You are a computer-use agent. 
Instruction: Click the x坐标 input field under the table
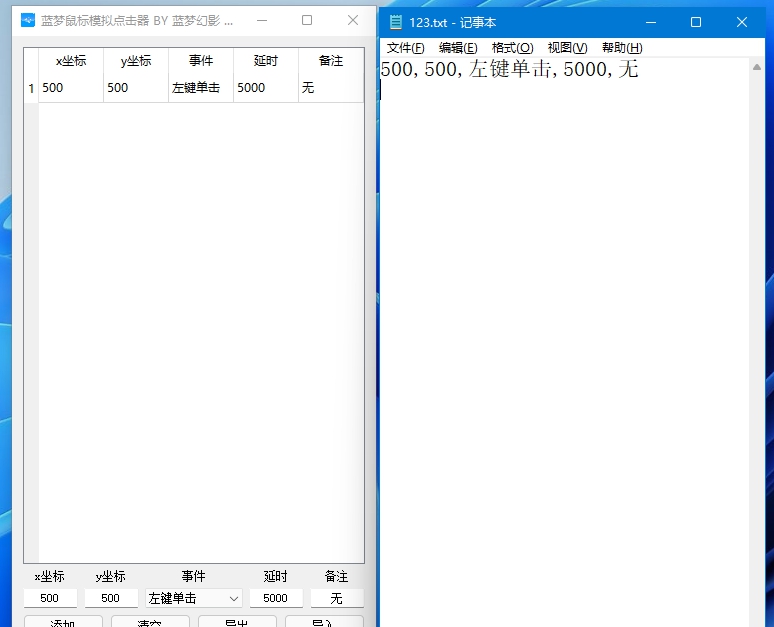[x=50, y=598]
